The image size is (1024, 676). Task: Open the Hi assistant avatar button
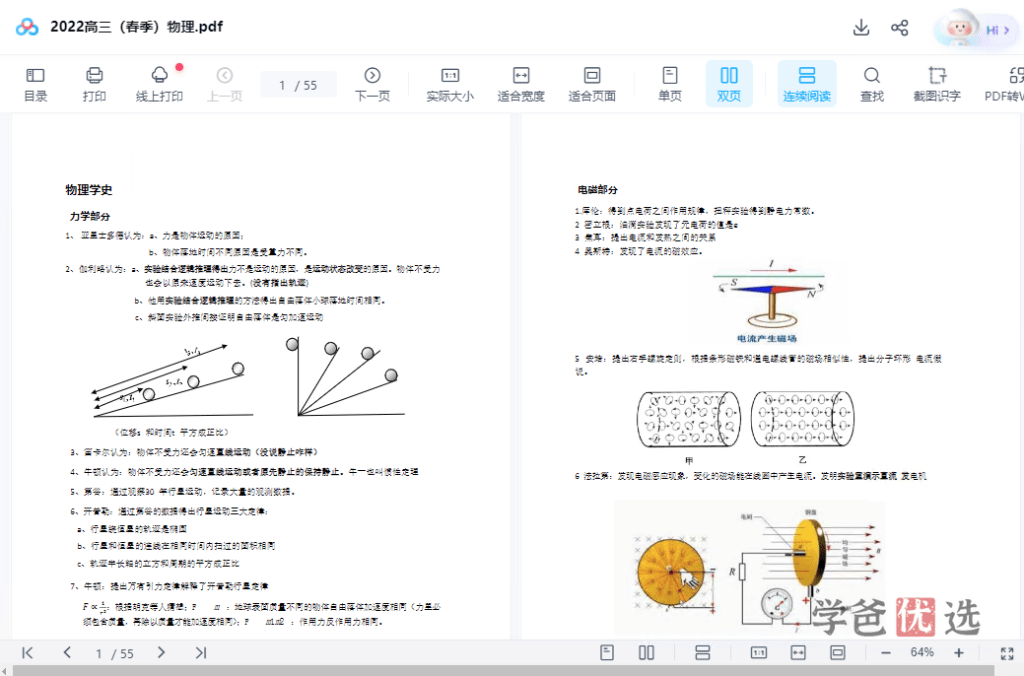pyautogui.click(x=976, y=29)
